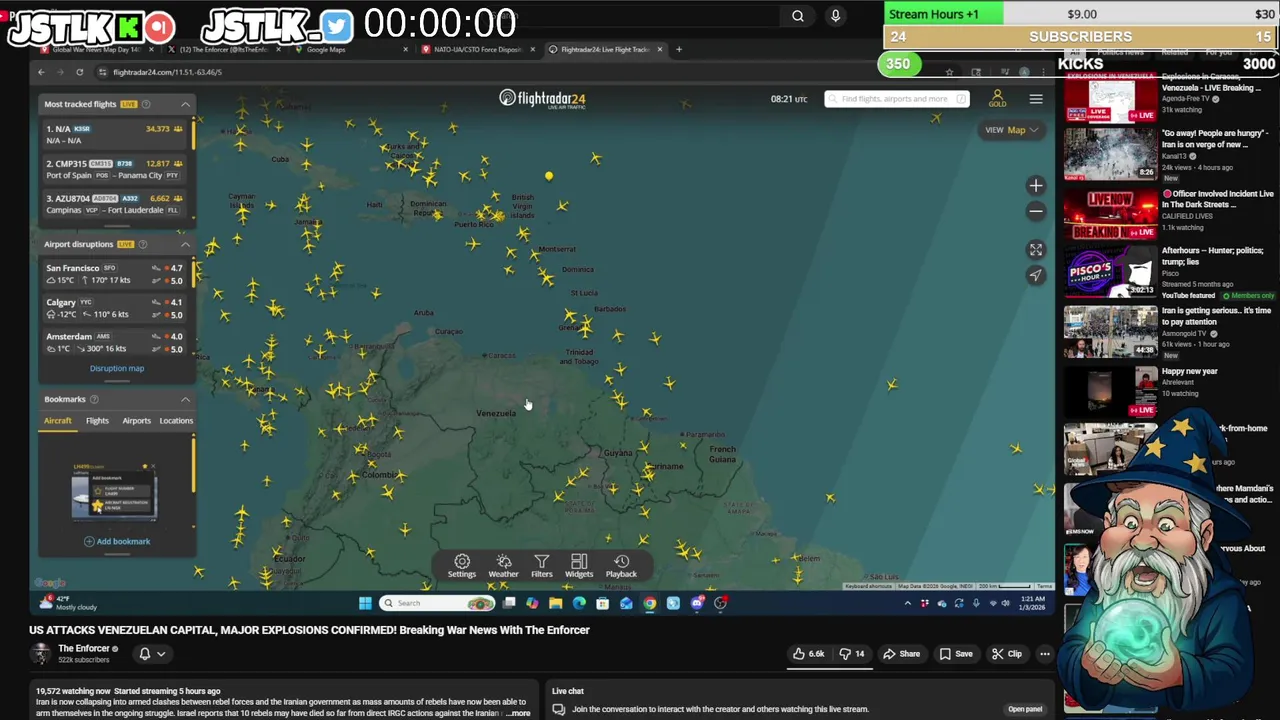Expand description with ...more
The height and width of the screenshot is (720, 1280).
pos(518,713)
